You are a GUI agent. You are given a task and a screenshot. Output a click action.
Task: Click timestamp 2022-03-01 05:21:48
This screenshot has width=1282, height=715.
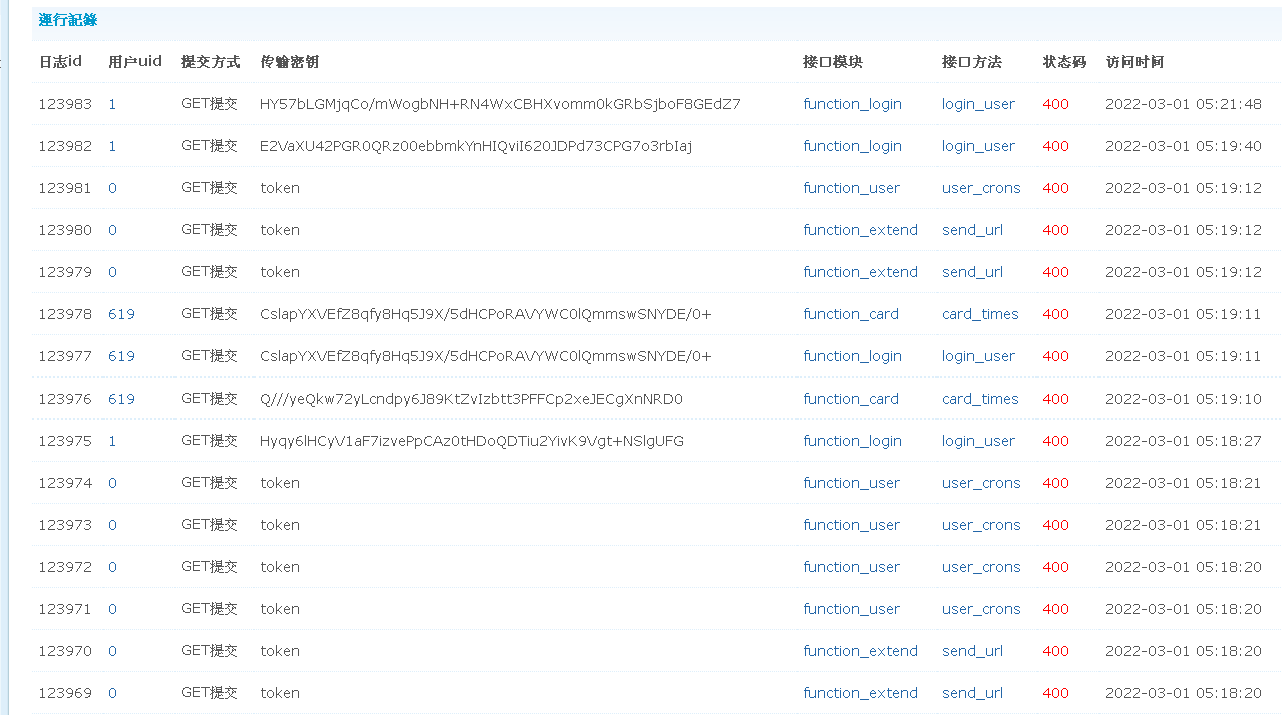click(x=1183, y=104)
